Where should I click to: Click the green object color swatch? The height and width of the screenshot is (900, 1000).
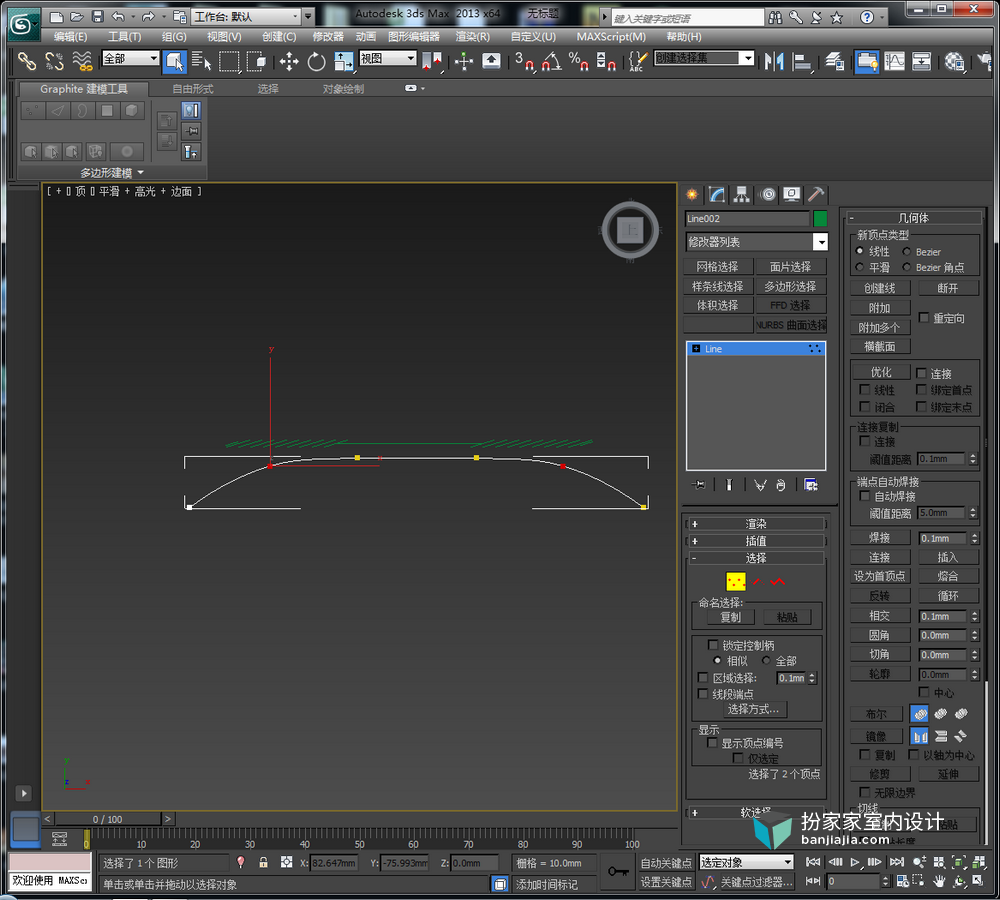click(x=820, y=219)
